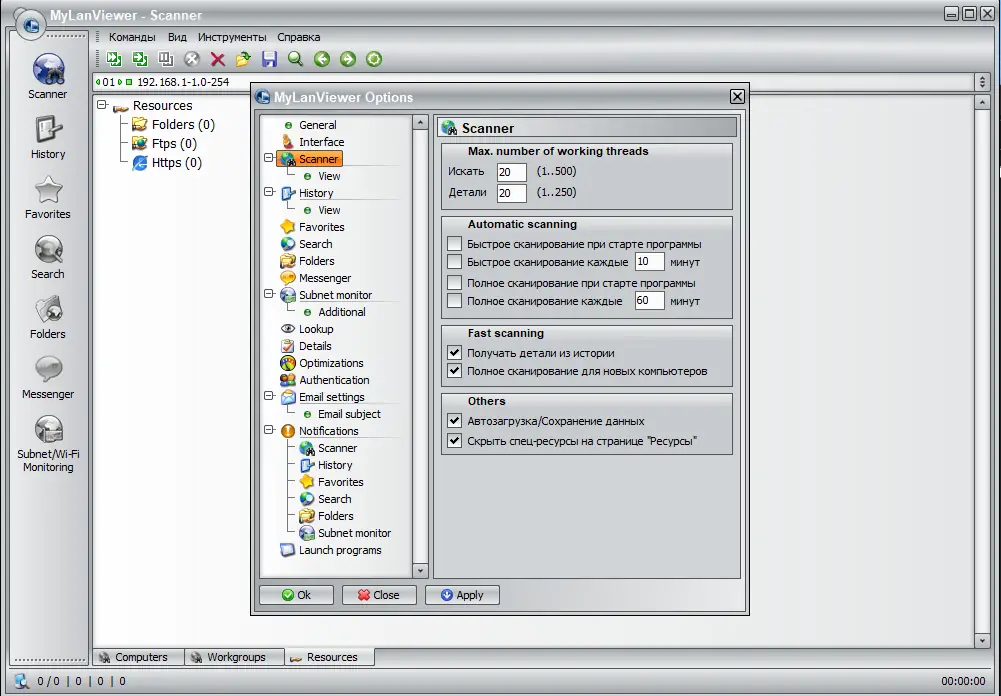Viewport: 1001px width, 696px height.
Task: Select the Messenger sidebar icon
Action: pos(48,370)
